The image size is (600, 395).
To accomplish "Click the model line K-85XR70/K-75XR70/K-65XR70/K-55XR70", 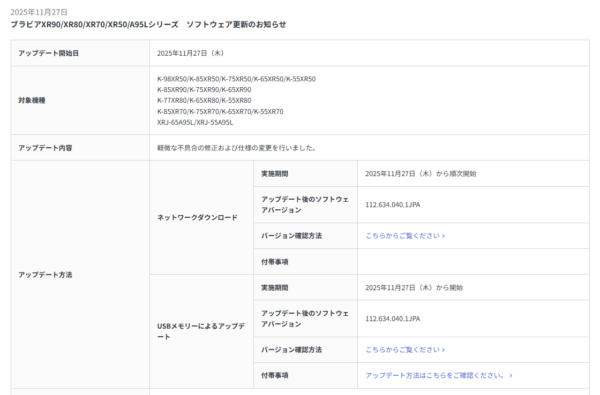I will [x=220, y=111].
